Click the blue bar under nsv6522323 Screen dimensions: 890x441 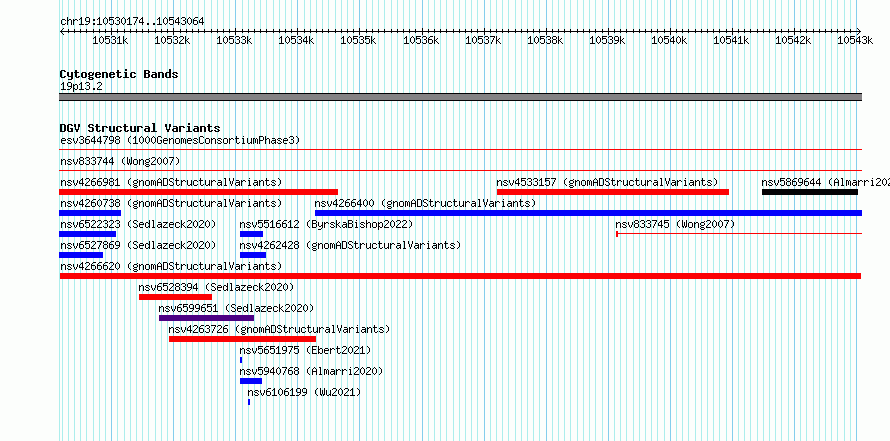[x=87, y=234]
